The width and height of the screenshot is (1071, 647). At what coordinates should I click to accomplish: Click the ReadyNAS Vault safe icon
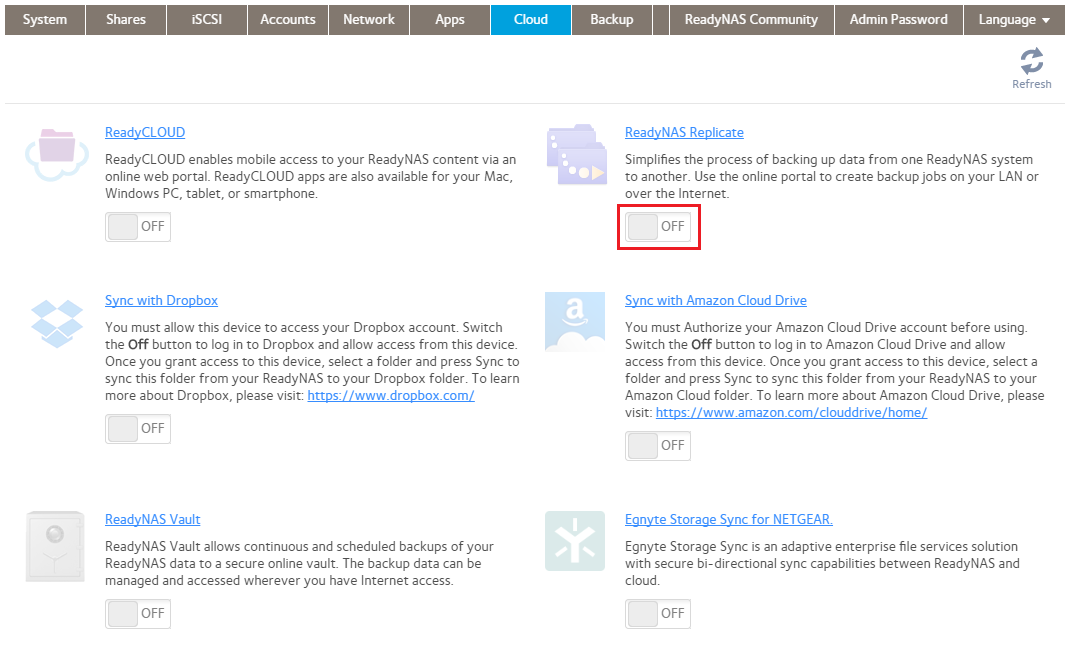tap(55, 546)
